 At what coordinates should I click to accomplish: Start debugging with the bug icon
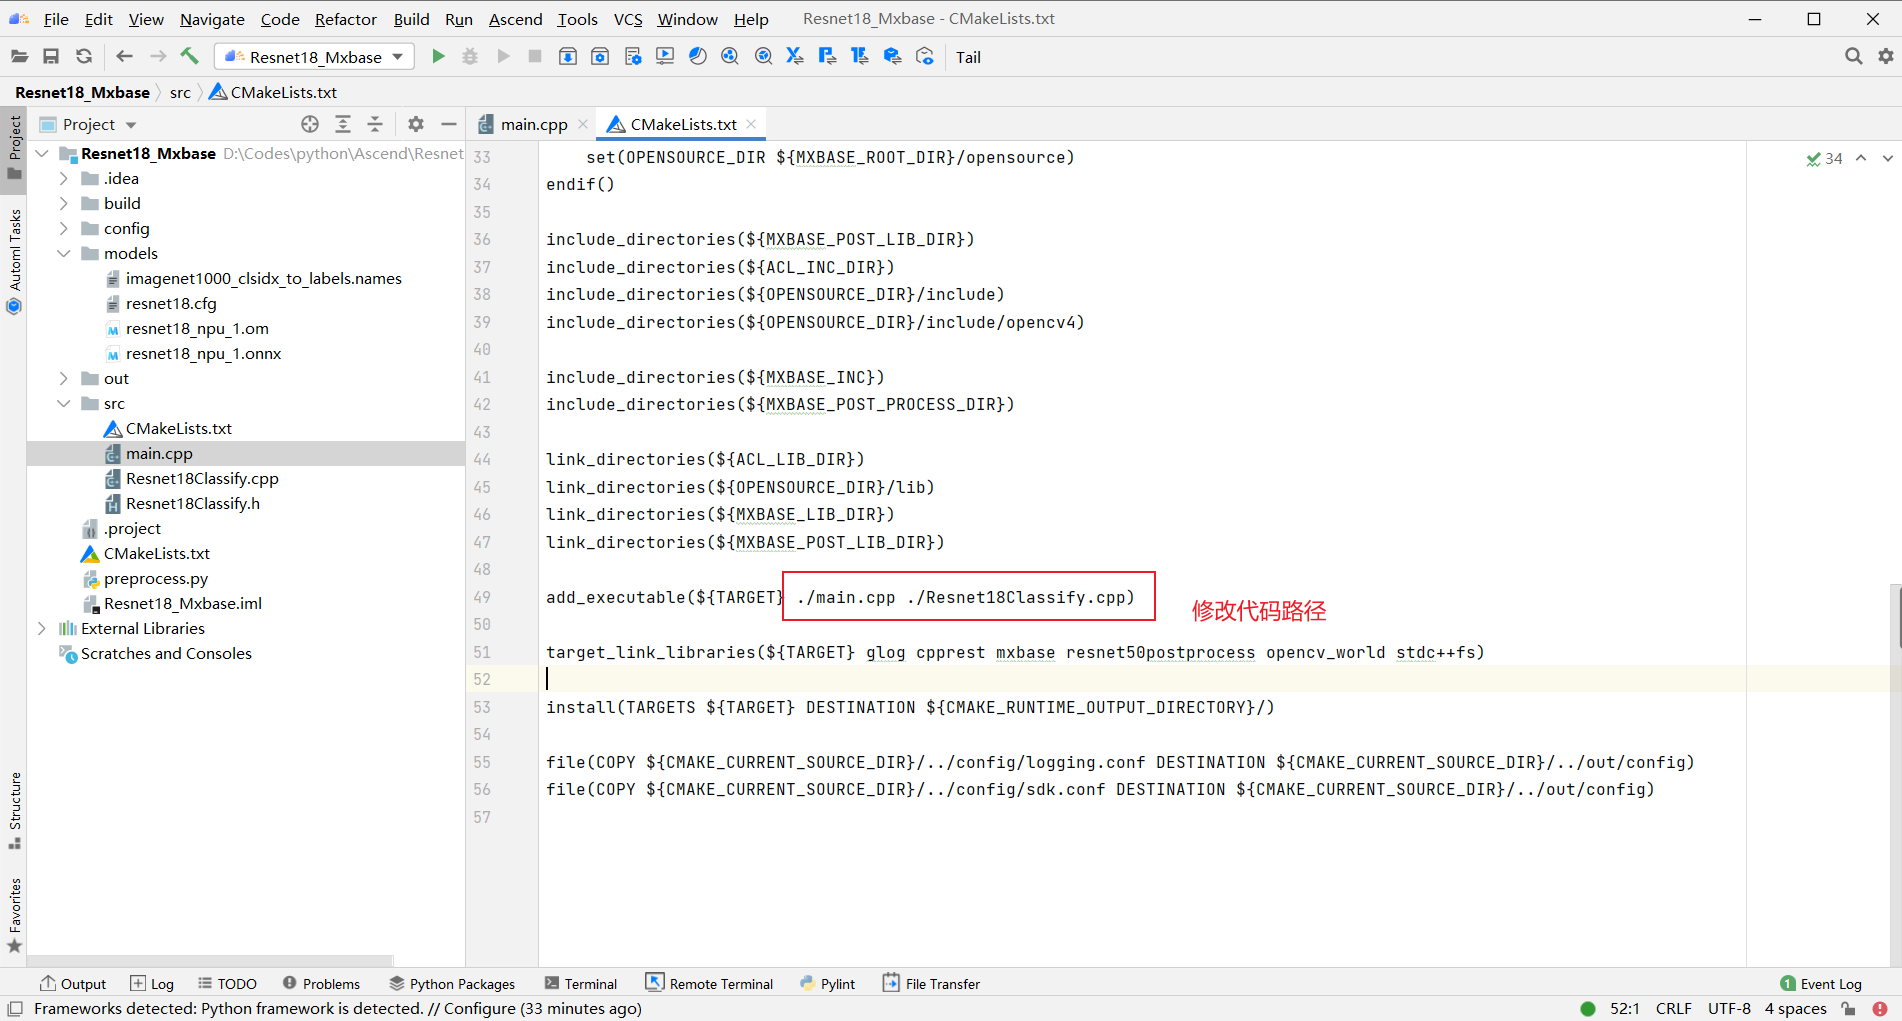coord(470,57)
